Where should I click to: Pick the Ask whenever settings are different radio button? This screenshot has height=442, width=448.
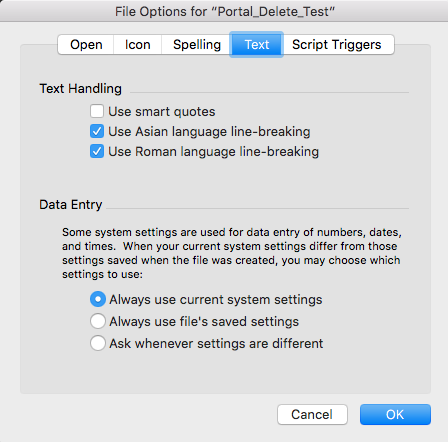[x=98, y=343]
